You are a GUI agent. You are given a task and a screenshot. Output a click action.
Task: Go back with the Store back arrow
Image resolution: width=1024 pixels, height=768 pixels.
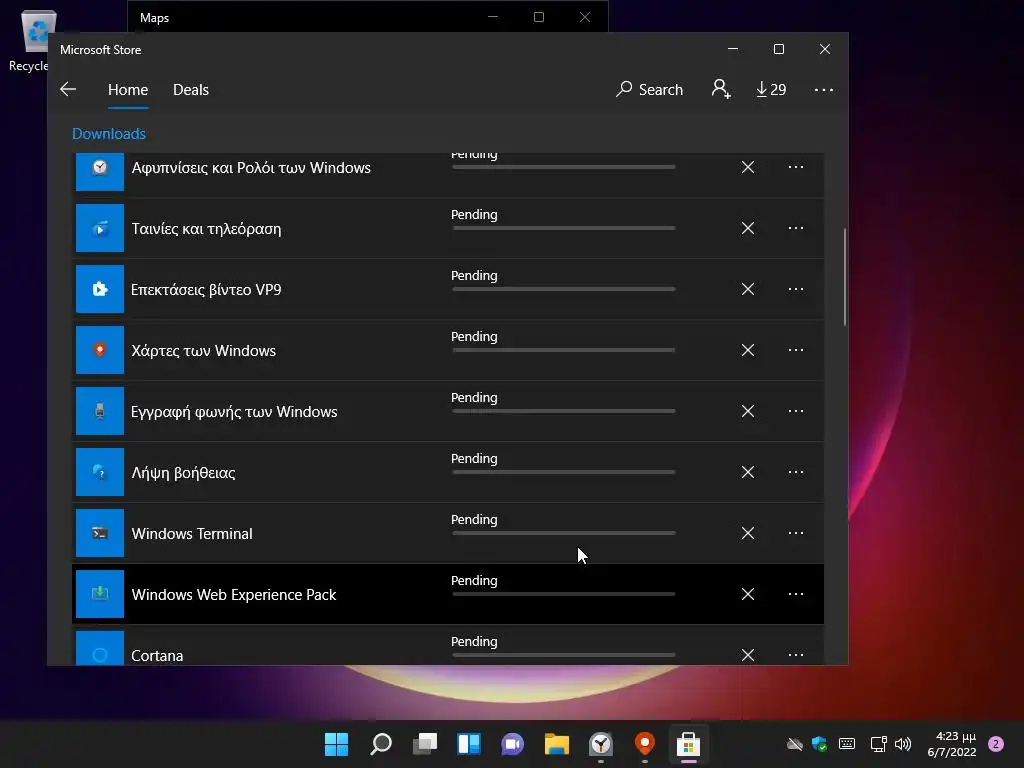coord(68,89)
